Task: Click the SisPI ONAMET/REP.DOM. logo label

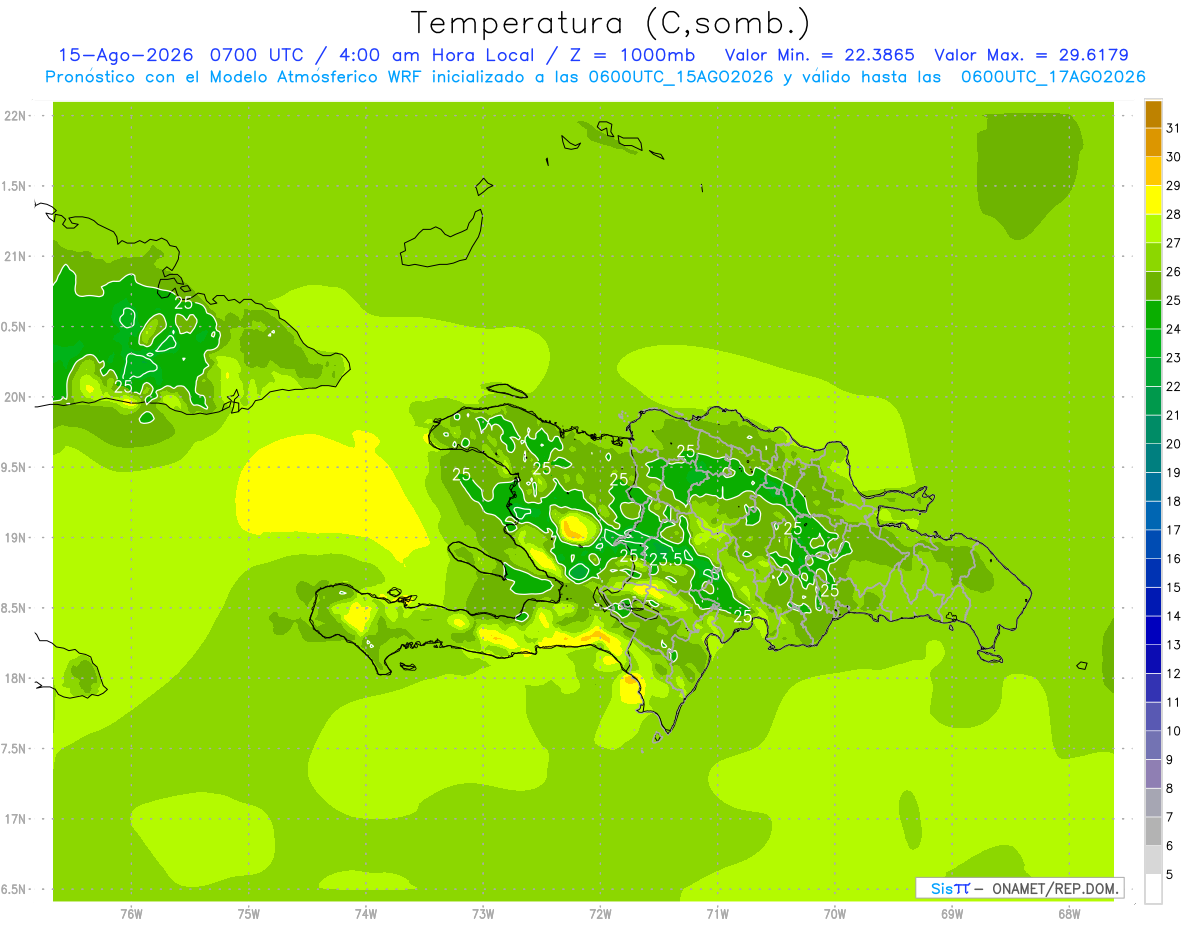Action: click(x=1019, y=888)
